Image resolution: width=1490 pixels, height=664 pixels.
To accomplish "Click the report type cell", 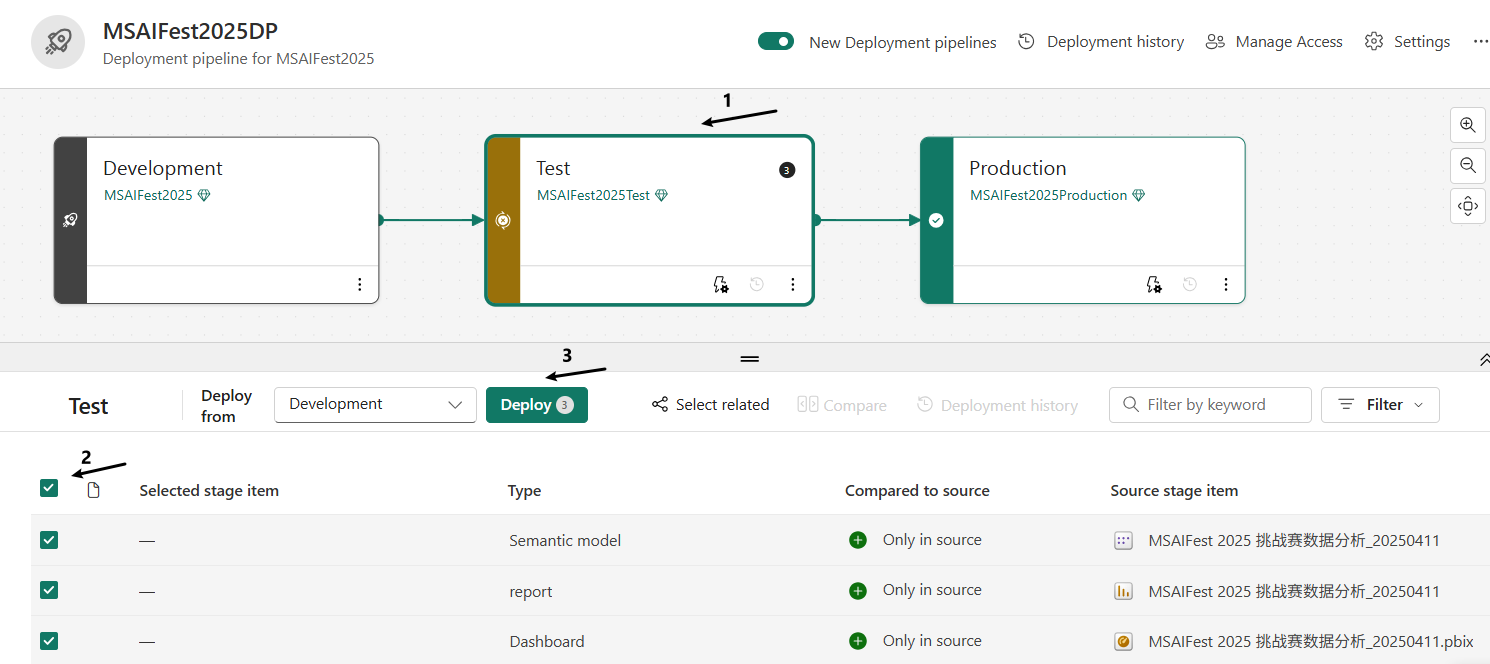I will [x=531, y=591].
